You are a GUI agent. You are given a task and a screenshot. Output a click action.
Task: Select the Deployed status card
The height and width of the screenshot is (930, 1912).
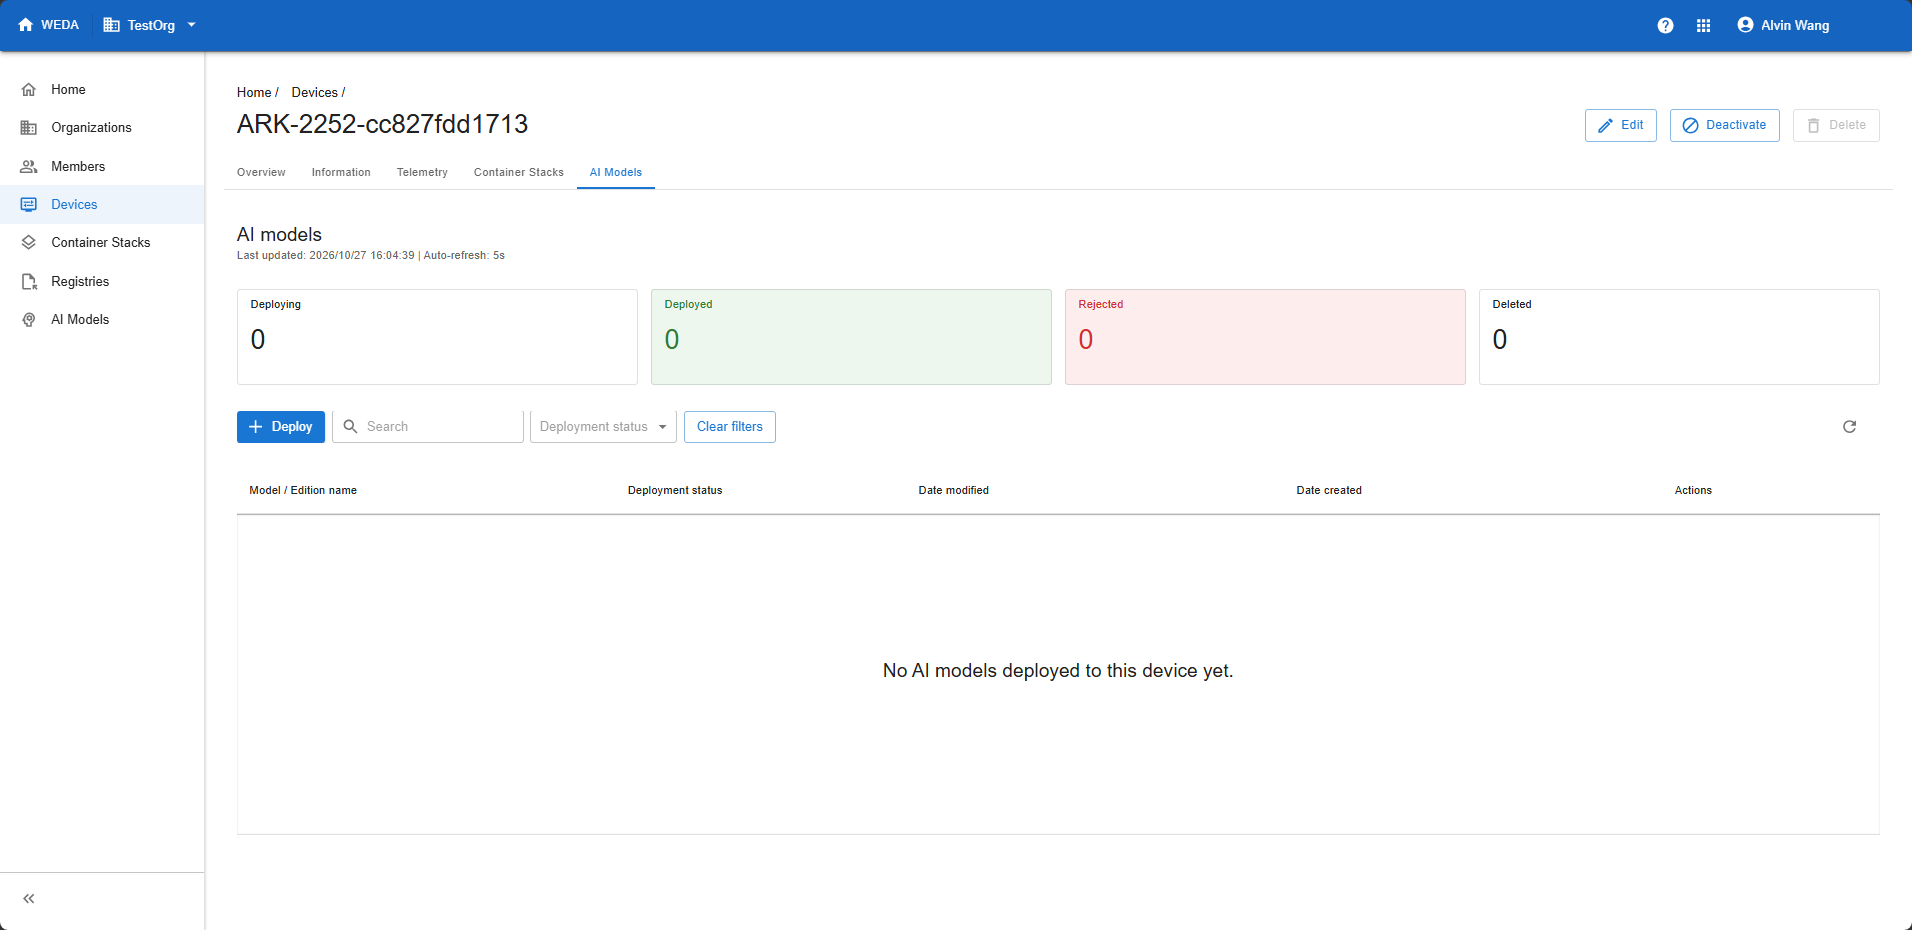coord(851,337)
